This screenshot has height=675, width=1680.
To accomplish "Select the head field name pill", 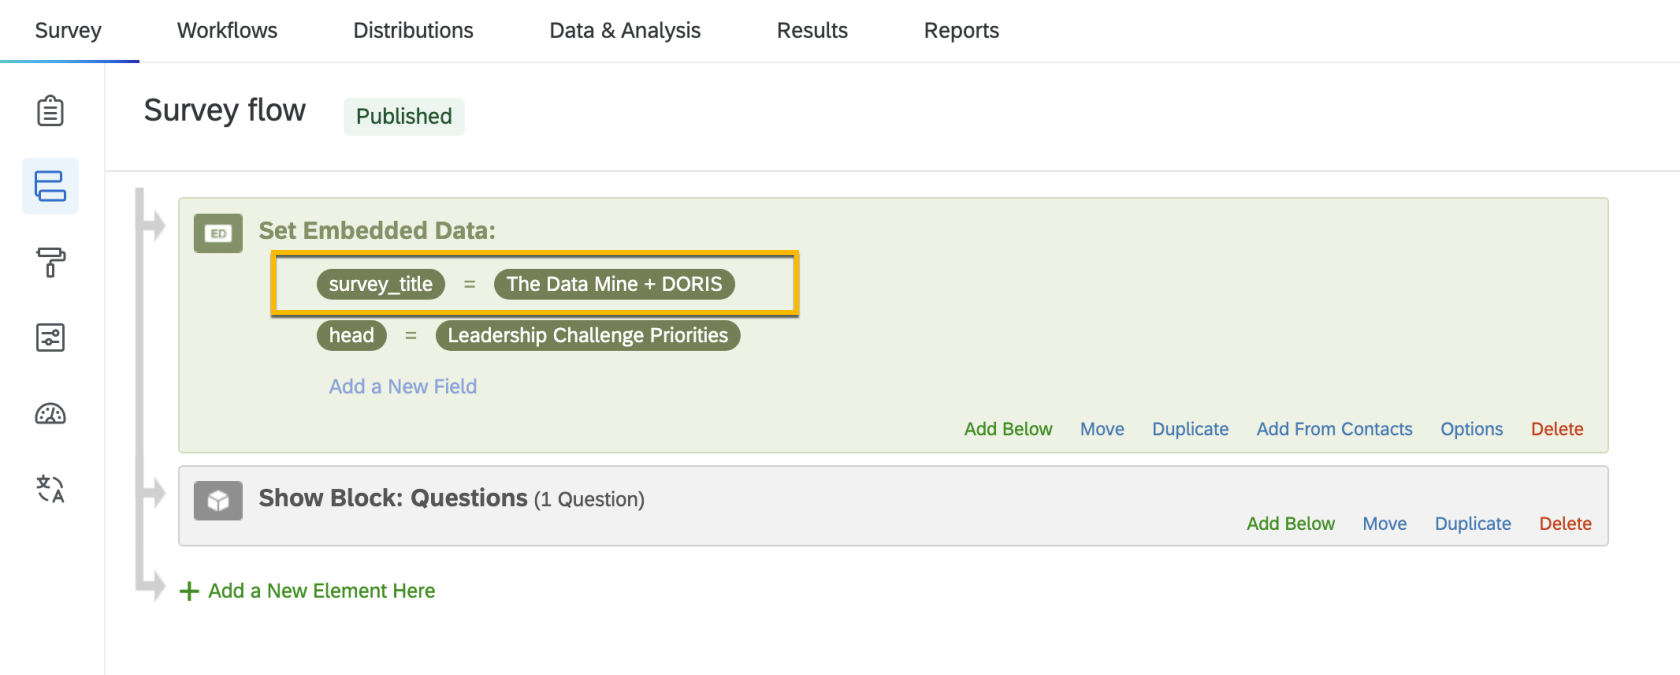I will (x=351, y=335).
